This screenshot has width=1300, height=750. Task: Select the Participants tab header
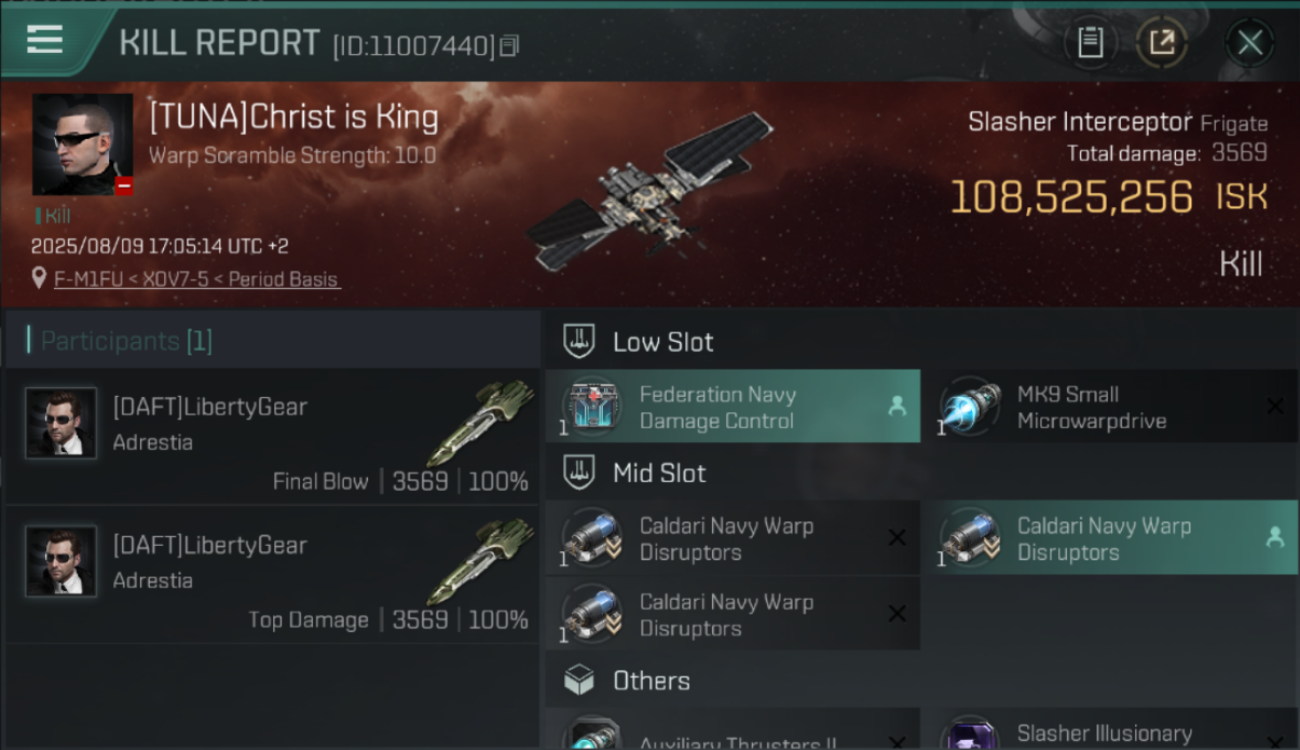click(120, 341)
